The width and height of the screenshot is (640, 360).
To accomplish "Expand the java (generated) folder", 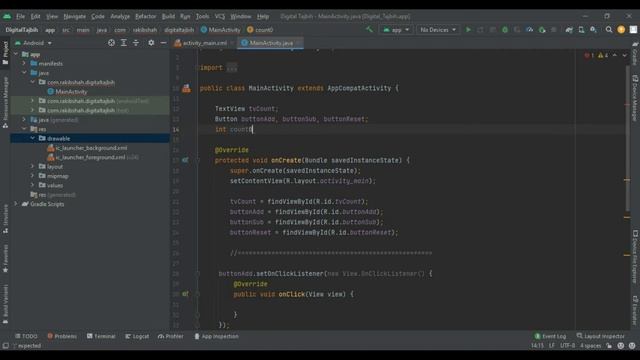I will click(x=24, y=120).
